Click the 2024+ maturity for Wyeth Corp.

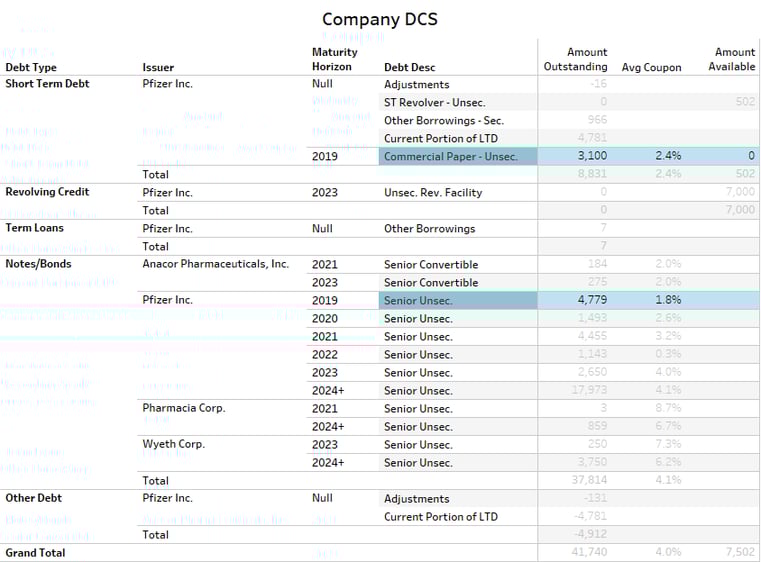(328, 463)
